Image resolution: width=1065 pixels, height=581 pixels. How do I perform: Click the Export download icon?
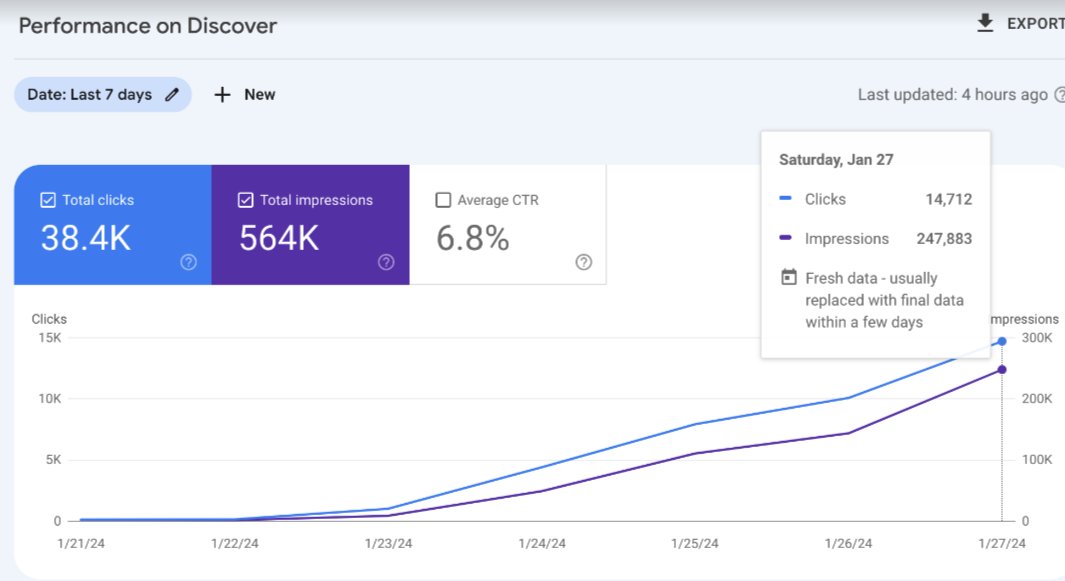click(985, 22)
